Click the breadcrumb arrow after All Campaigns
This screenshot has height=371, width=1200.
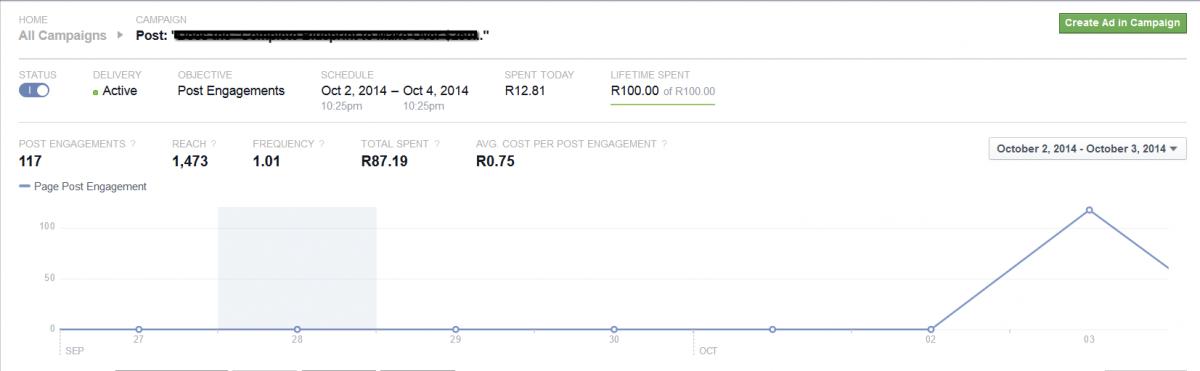(120, 35)
